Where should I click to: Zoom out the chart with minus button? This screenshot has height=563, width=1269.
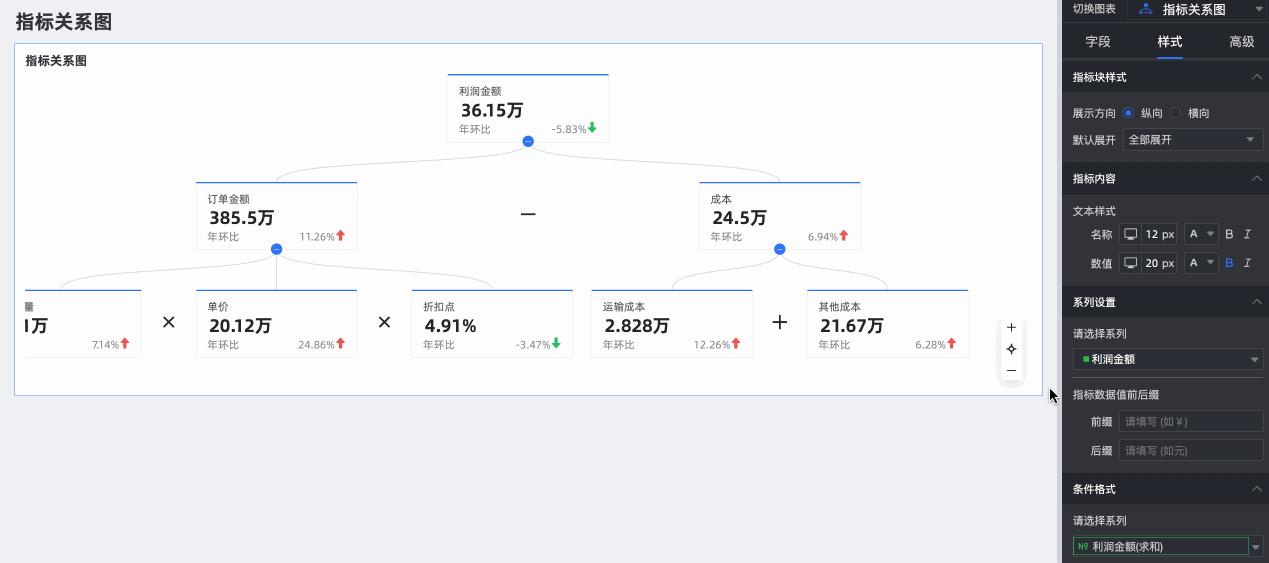coord(1011,370)
